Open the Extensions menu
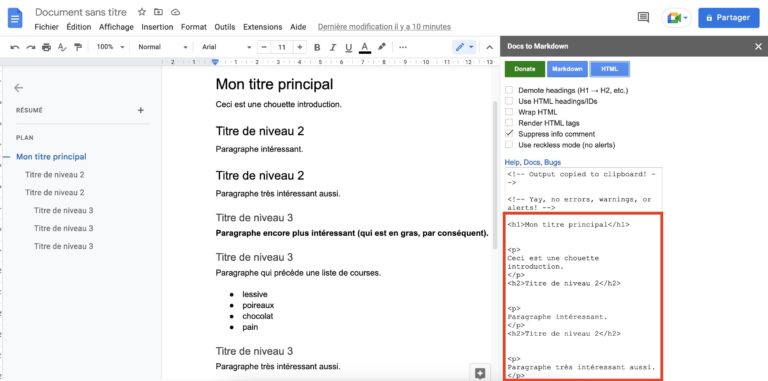This screenshot has height=381, width=768. click(263, 27)
